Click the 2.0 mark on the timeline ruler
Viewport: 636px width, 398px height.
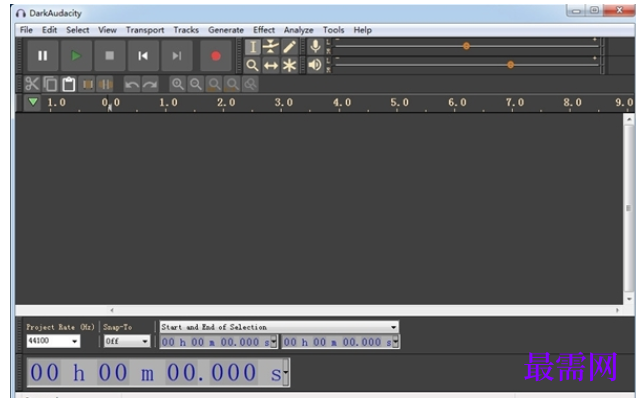(x=226, y=102)
